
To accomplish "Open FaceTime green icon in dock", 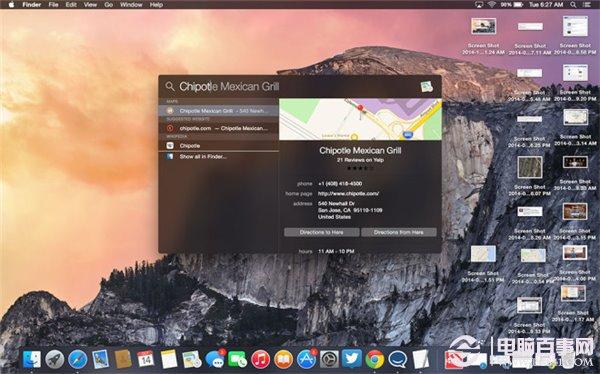I will tap(237, 359).
